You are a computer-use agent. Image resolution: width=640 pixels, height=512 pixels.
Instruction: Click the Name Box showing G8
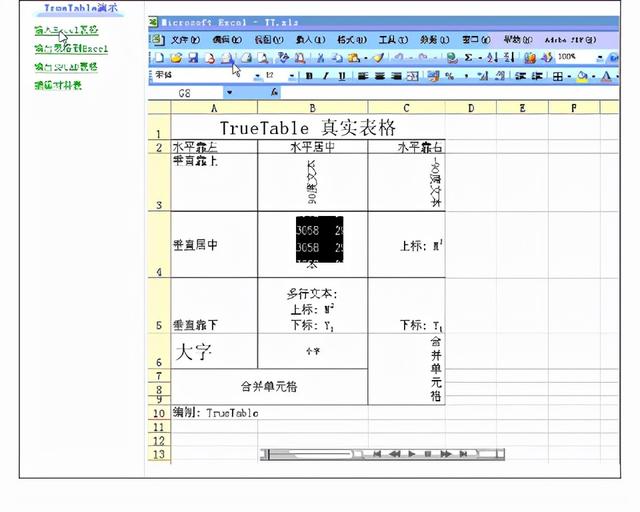[185, 93]
